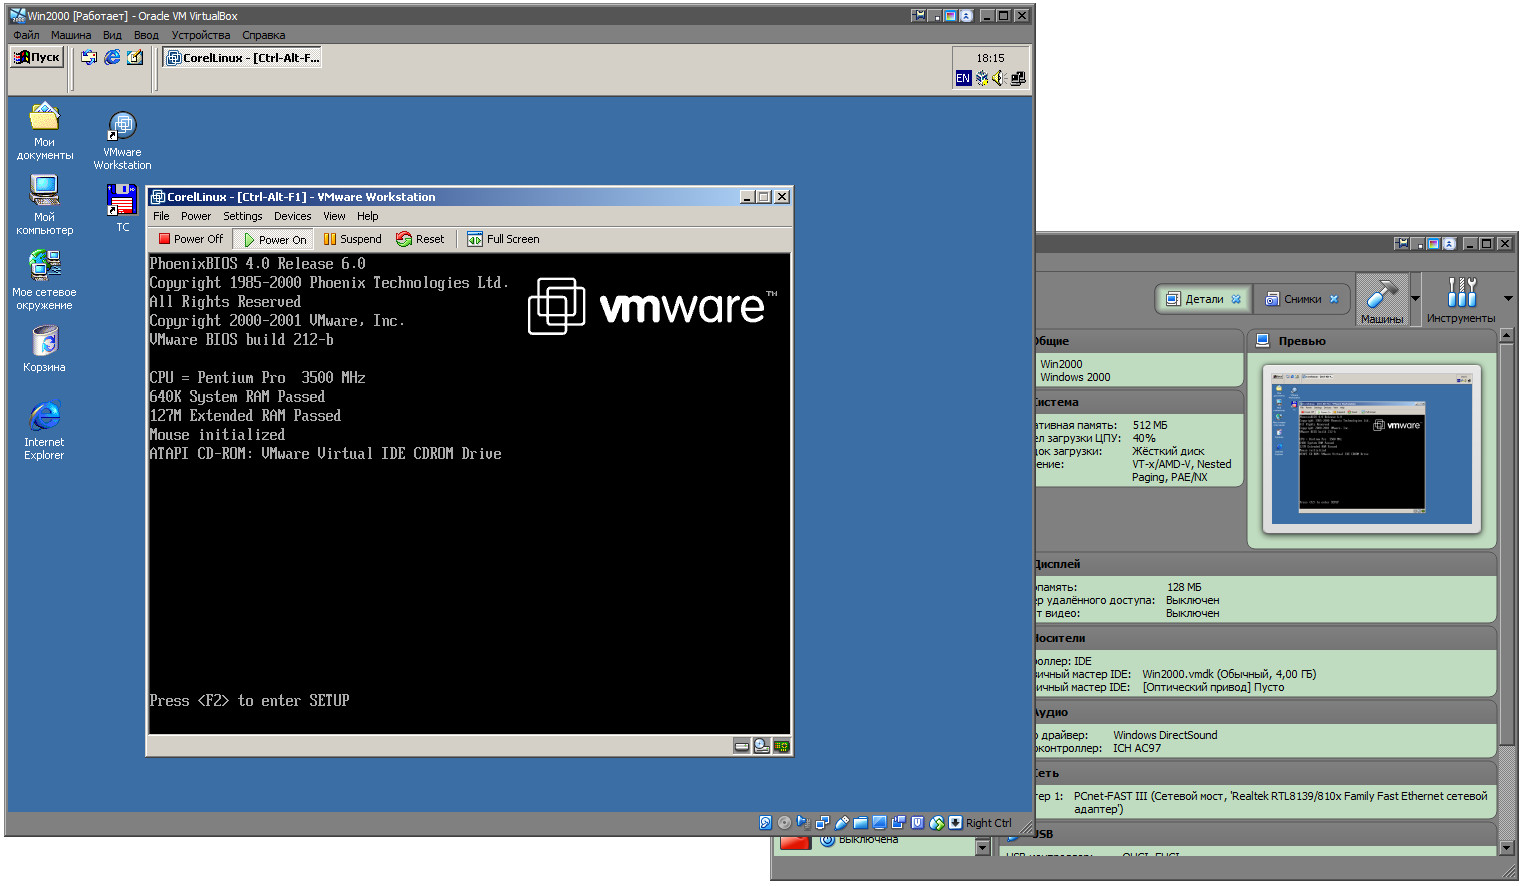Click the VM preview thumbnail in Превью
1525x886 pixels.
pyautogui.click(x=1371, y=448)
